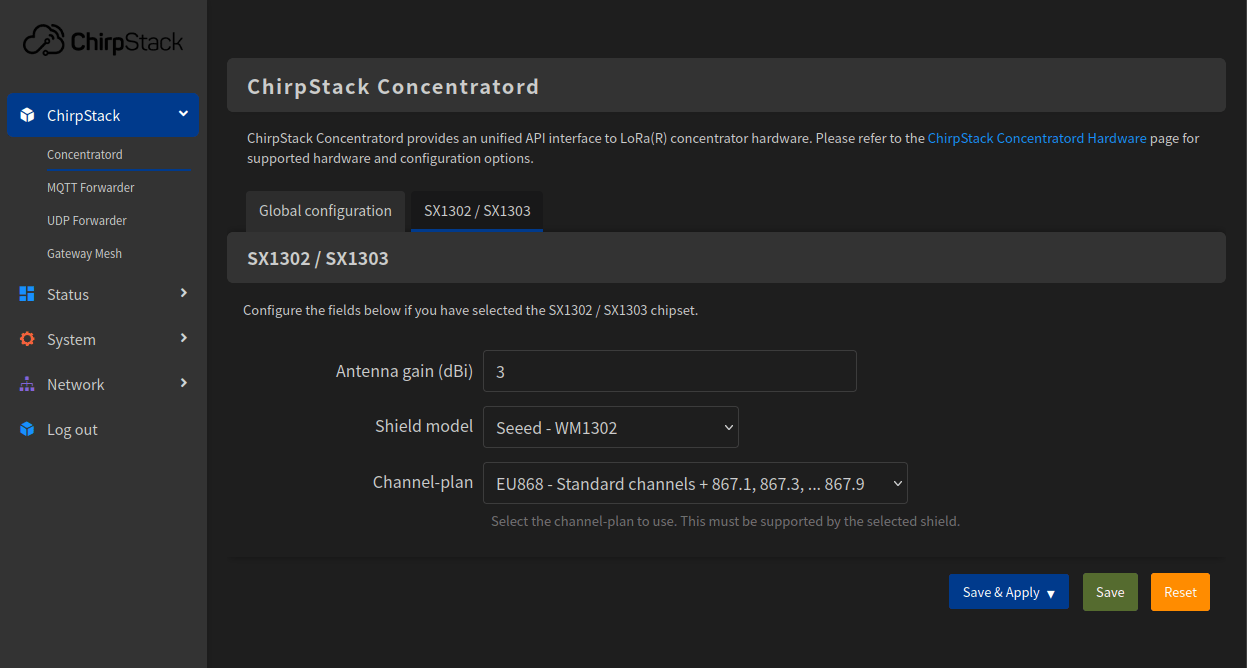Click the Status dashboard icon
Image resolution: width=1247 pixels, height=668 pixels.
click(x=27, y=294)
